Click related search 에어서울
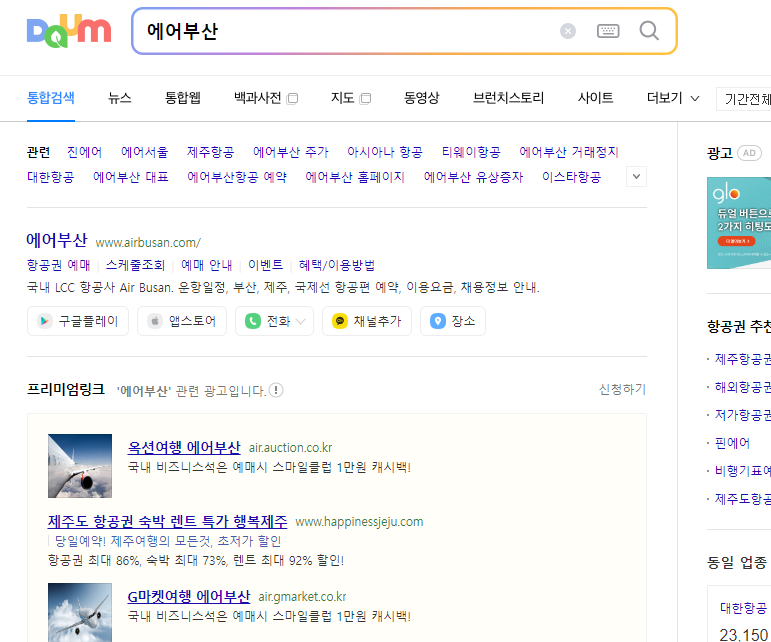This screenshot has width=771, height=642. coord(145,152)
